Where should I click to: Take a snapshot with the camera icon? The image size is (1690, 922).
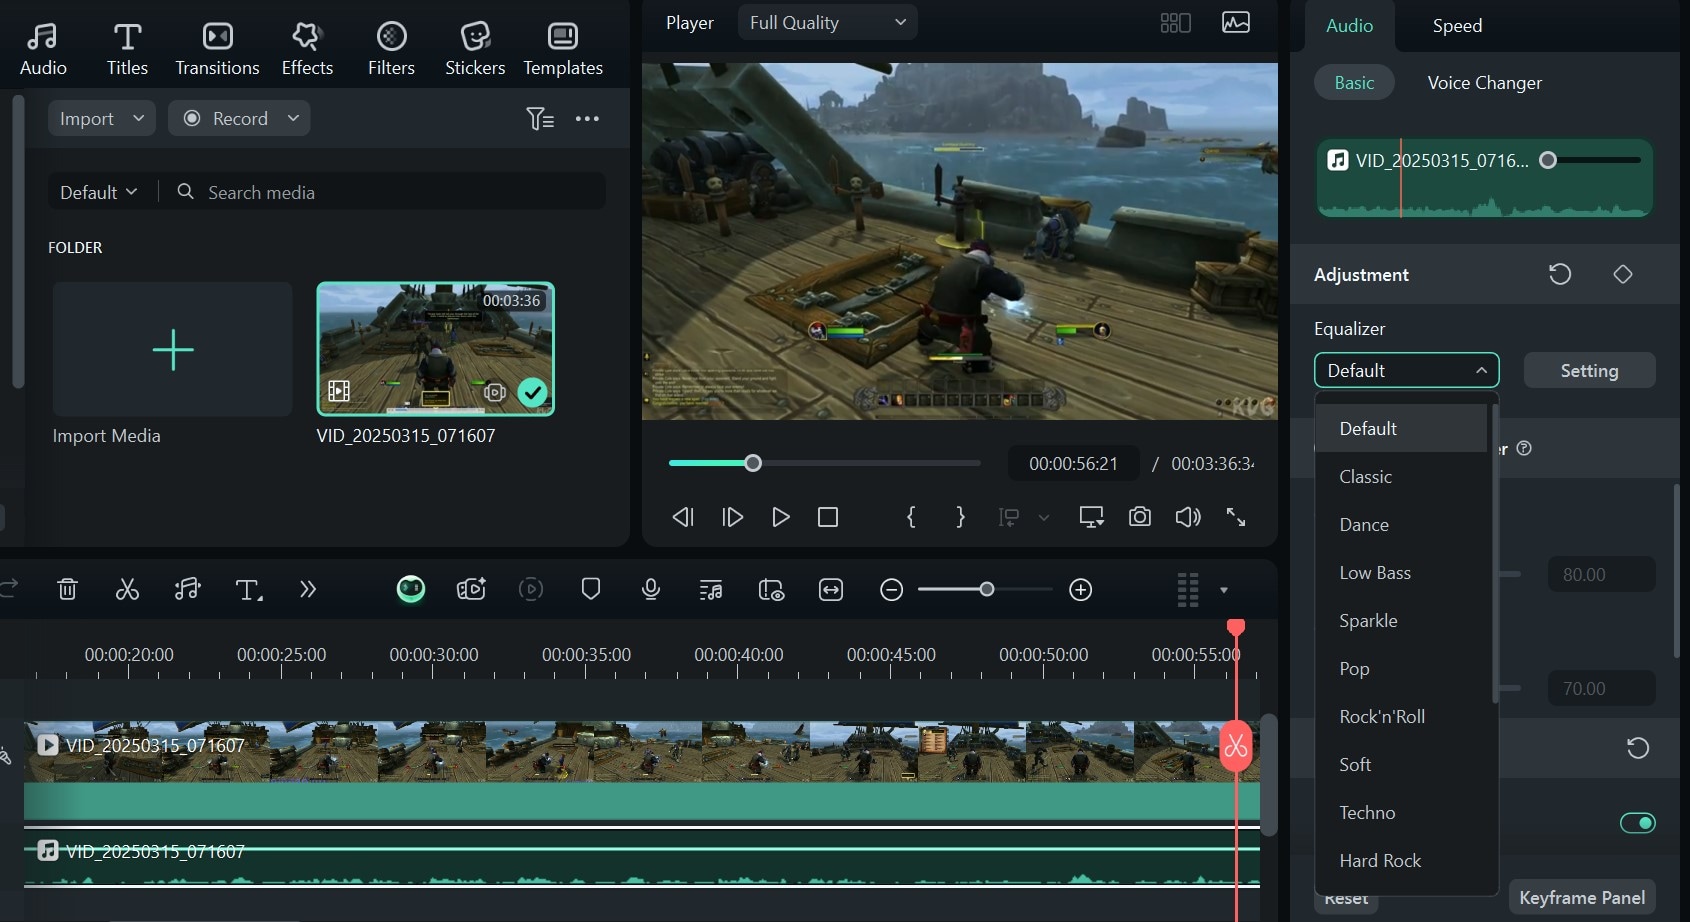1139,517
